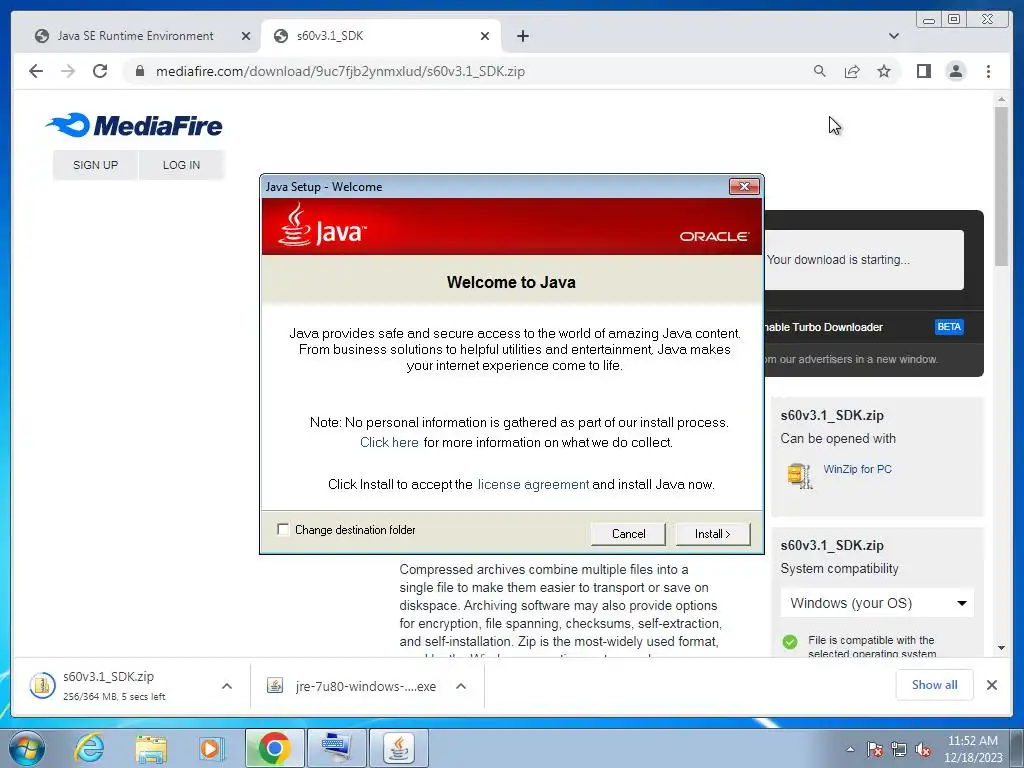Switch to Java SE Runtime Environment tab
Viewport: 1024px width, 768px height.
coord(135,36)
